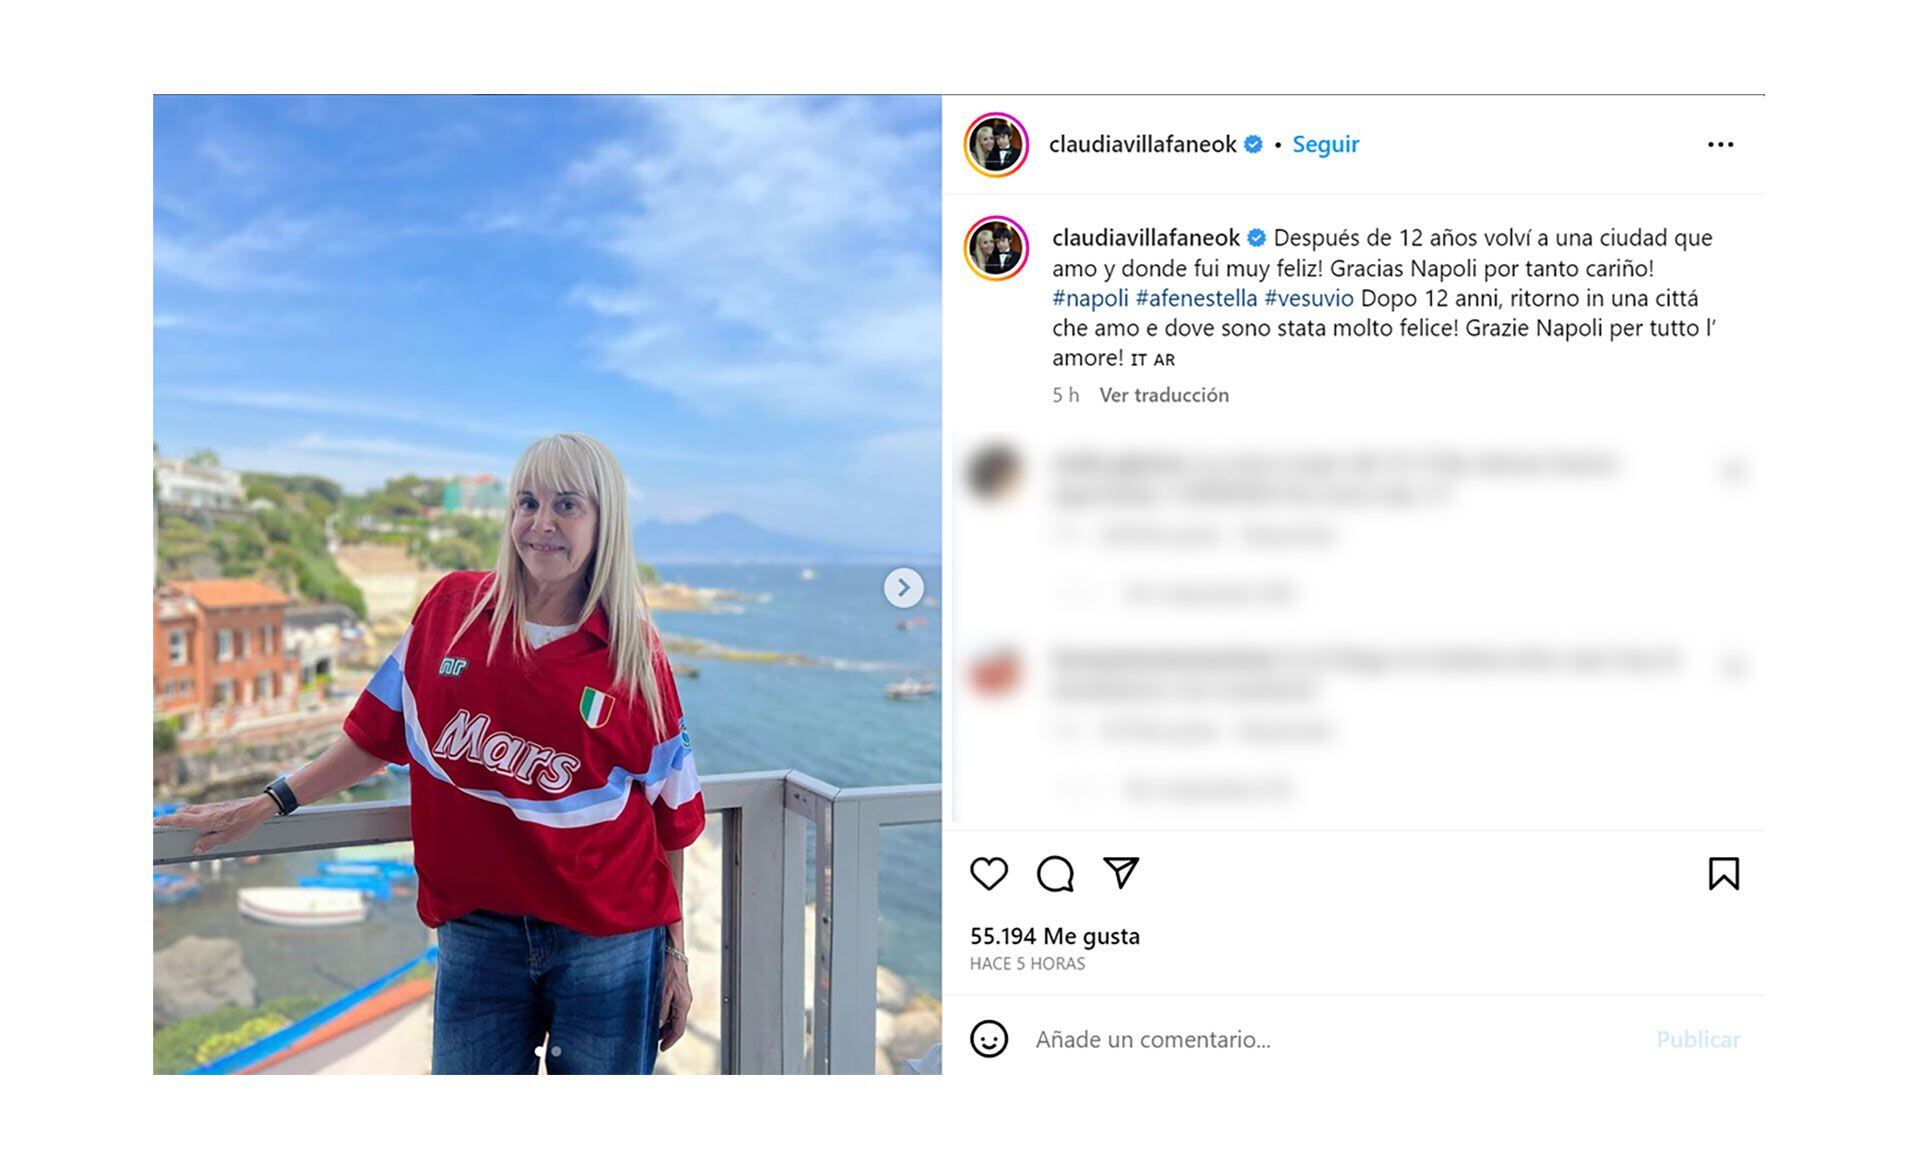
Task: Open the #afenestella hashtag
Action: click(x=1196, y=298)
